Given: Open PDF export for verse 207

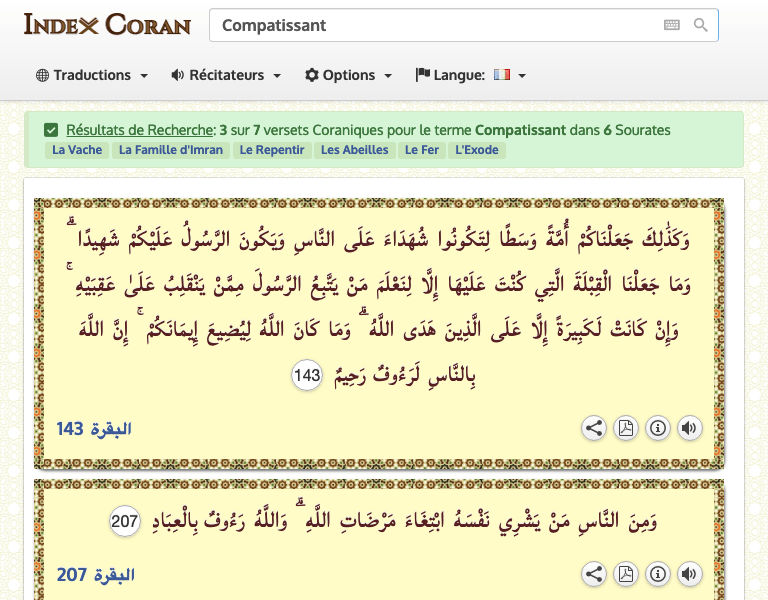Looking at the screenshot, I should [625, 574].
